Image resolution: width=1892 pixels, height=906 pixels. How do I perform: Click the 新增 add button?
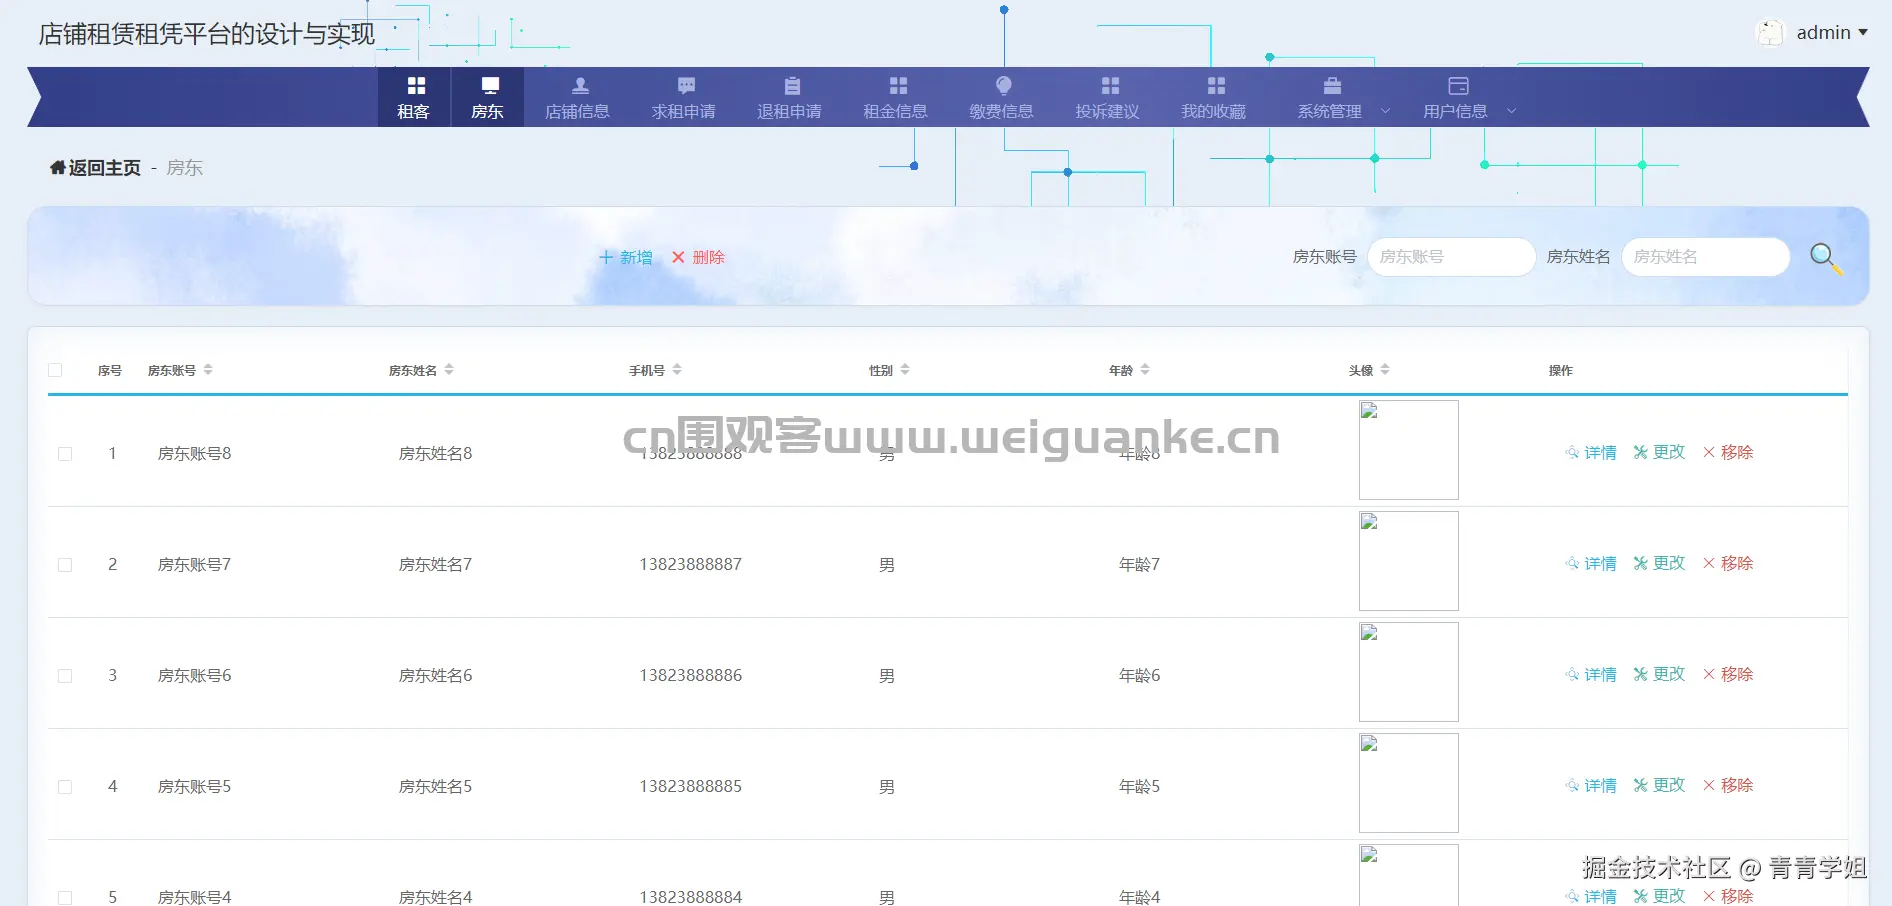626,258
